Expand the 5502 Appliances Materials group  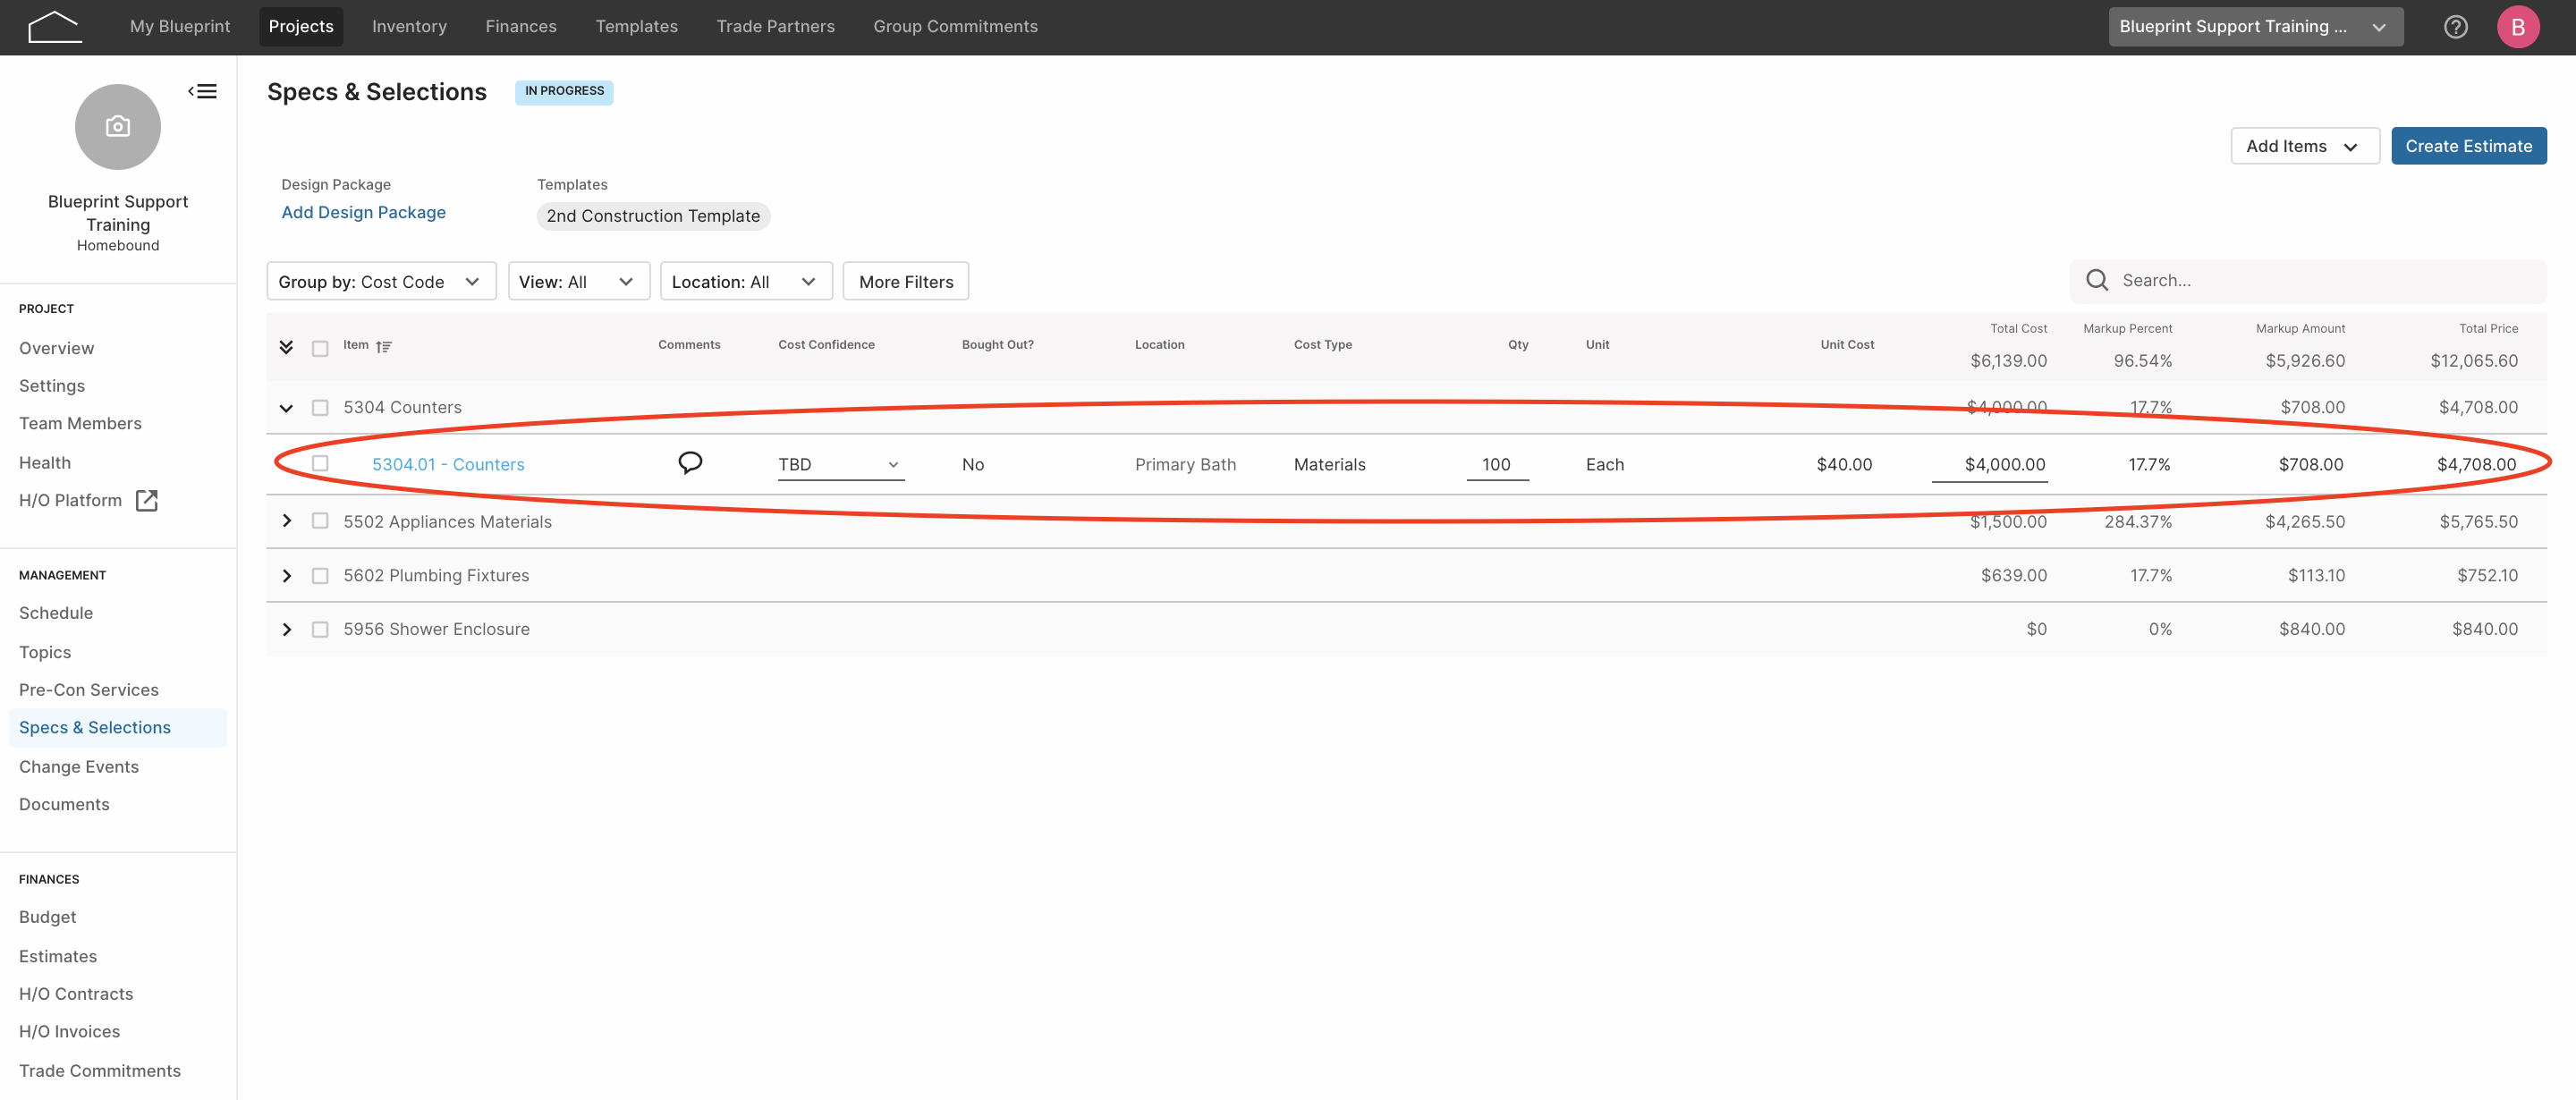(286, 521)
